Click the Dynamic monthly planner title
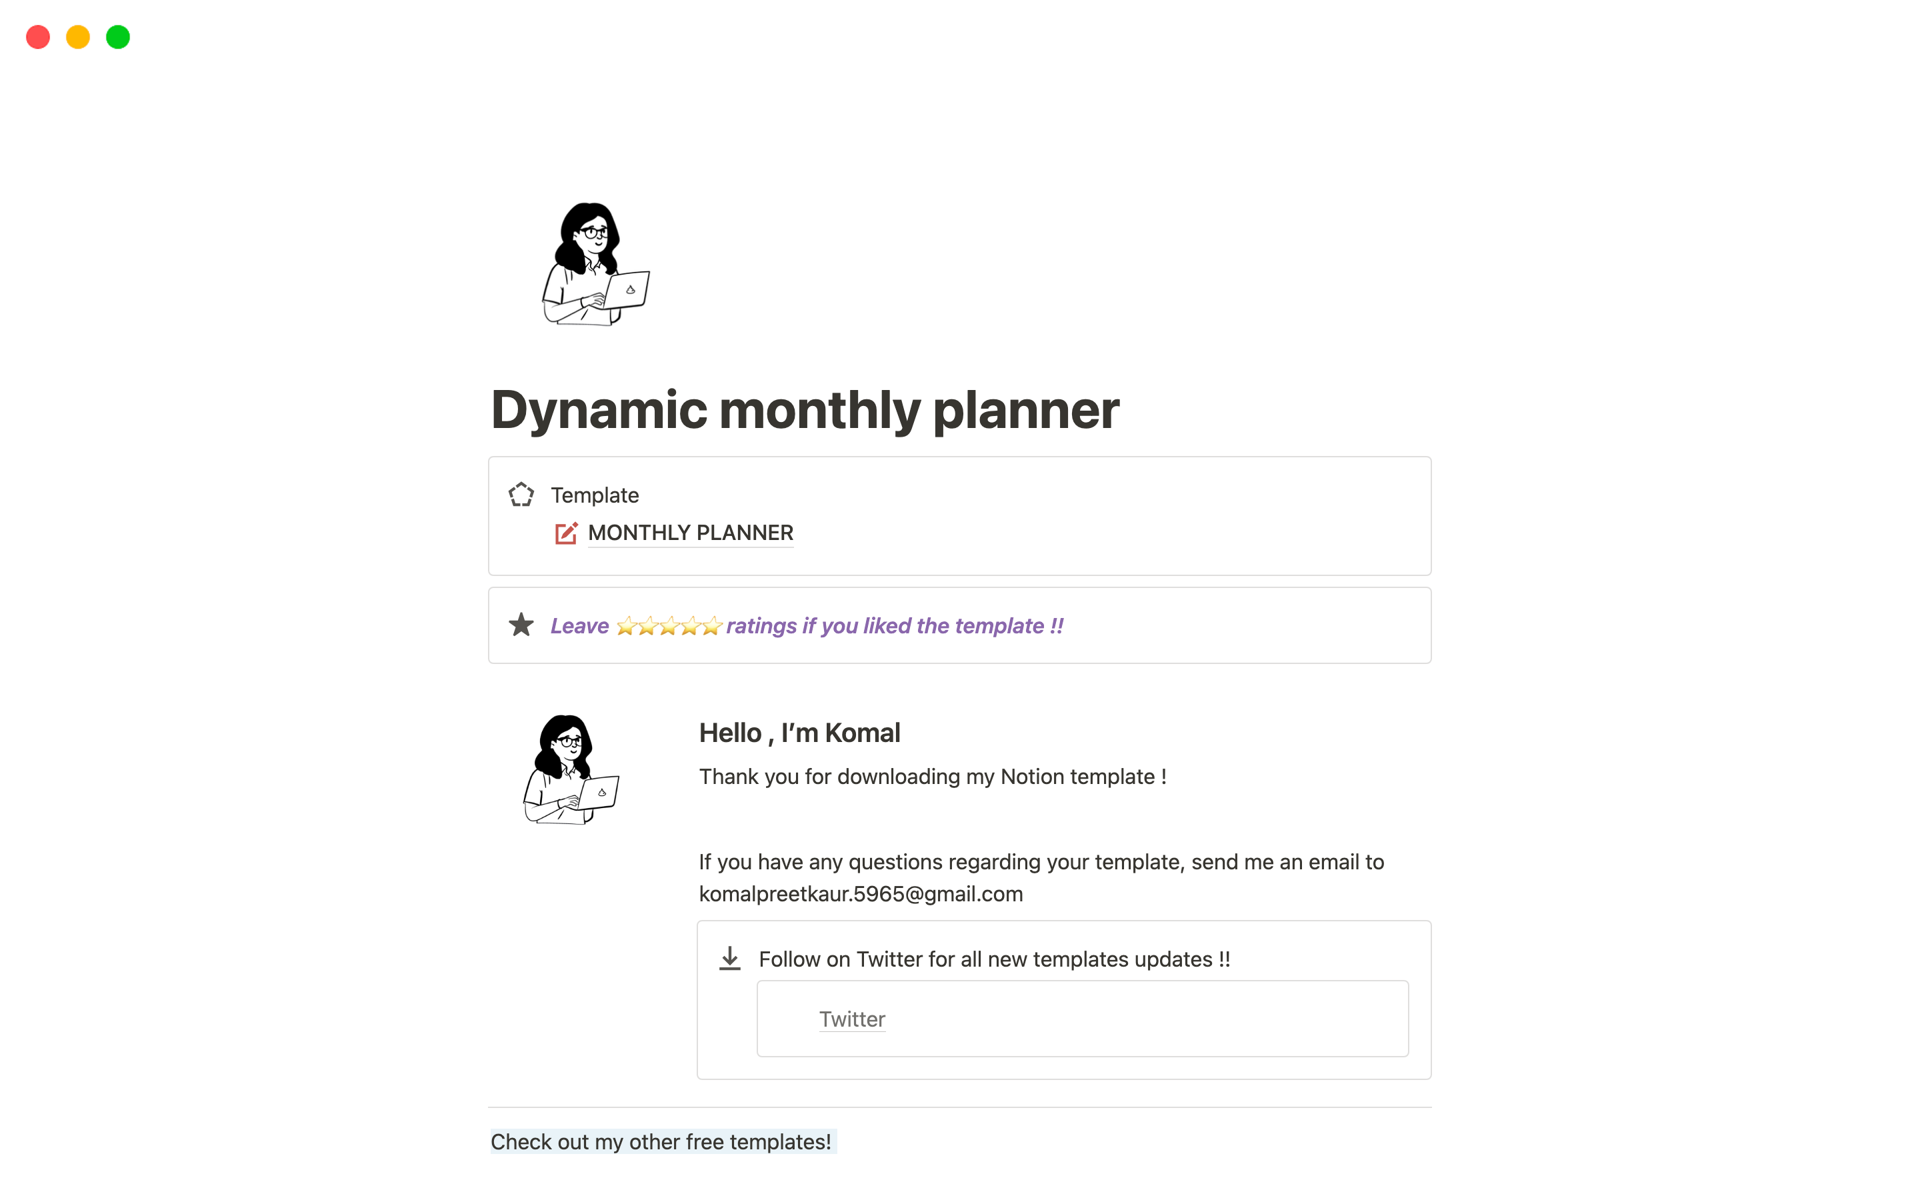 [804, 410]
